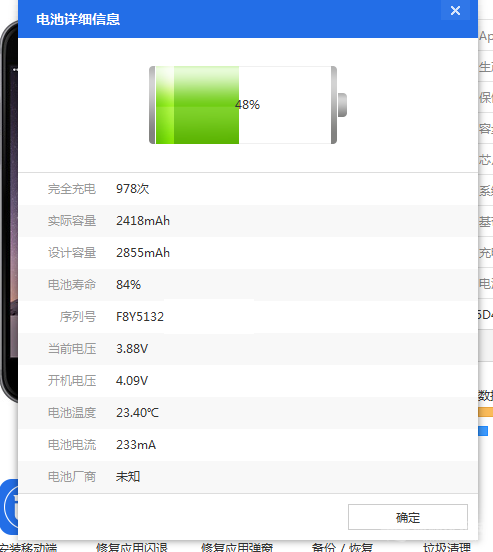Select the 84% battery life value
493x552 pixels.
[129, 284]
